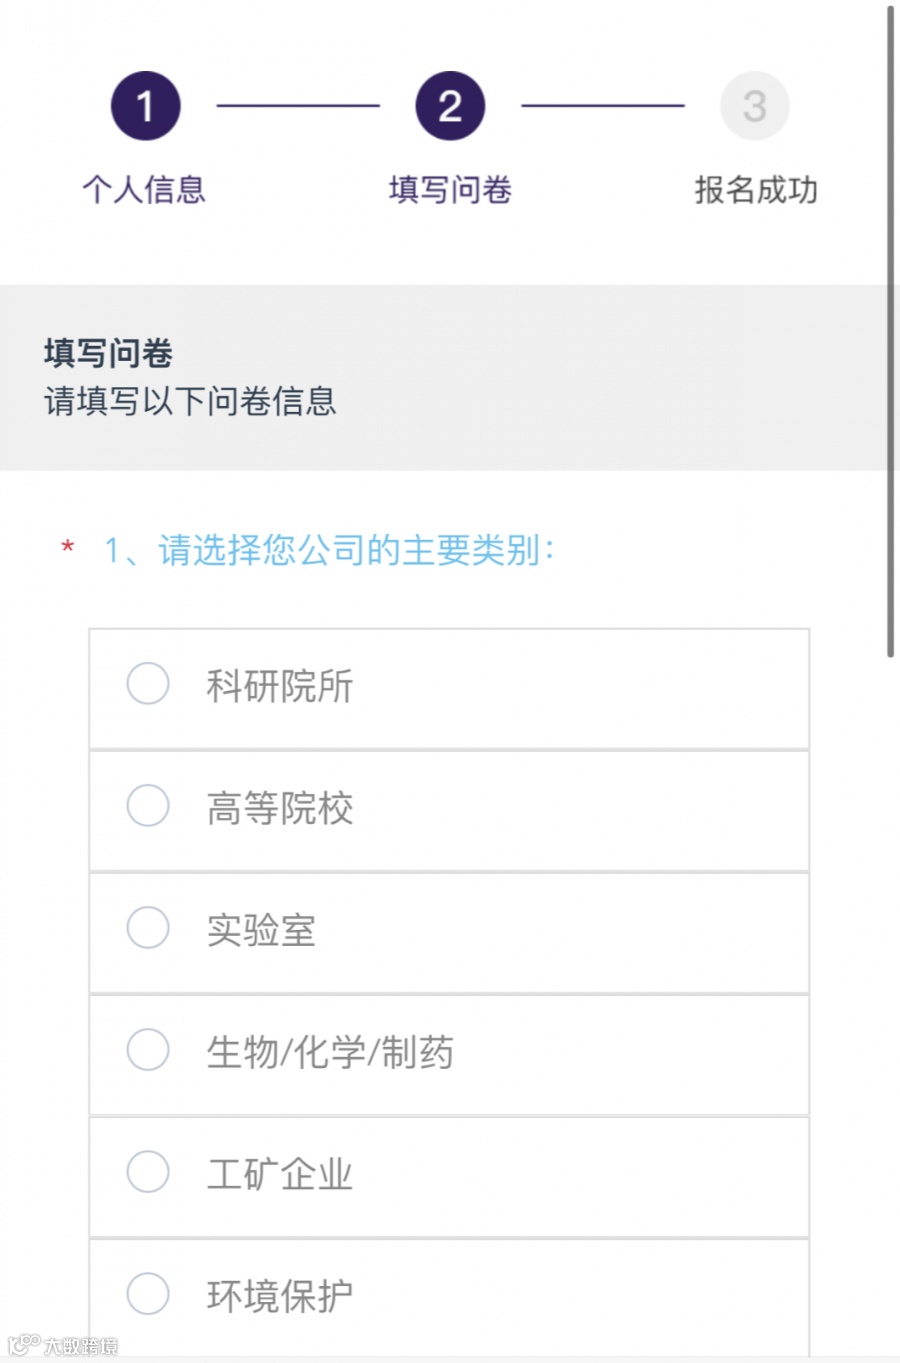This screenshot has width=900, height=1363.
Task: Click the progress line between steps 1 and 2
Action: coord(298,105)
